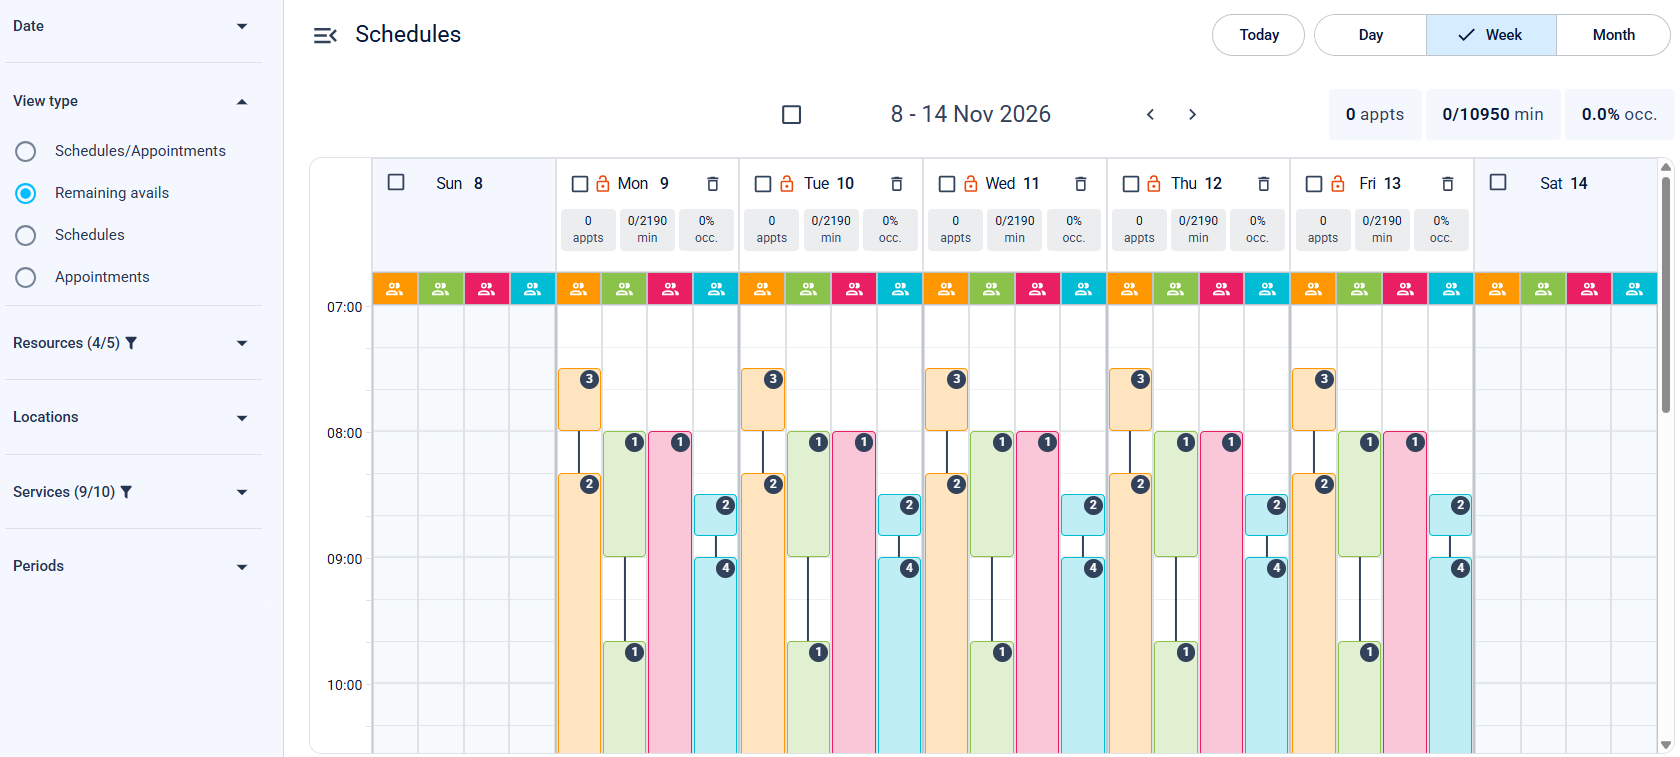1680x757 pixels.
Task: Collapse the View type section
Action: tap(242, 101)
